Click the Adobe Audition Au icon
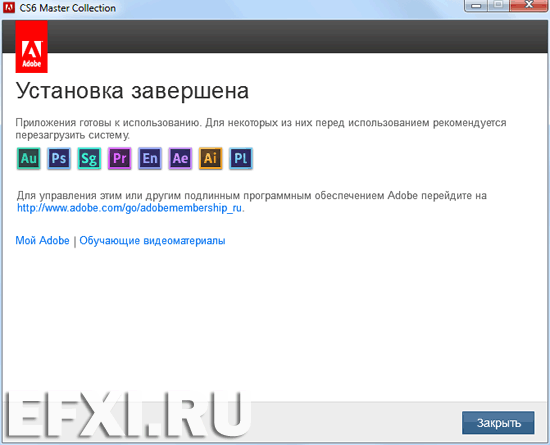Image resolution: width=550 pixels, height=445 pixels. 29,159
